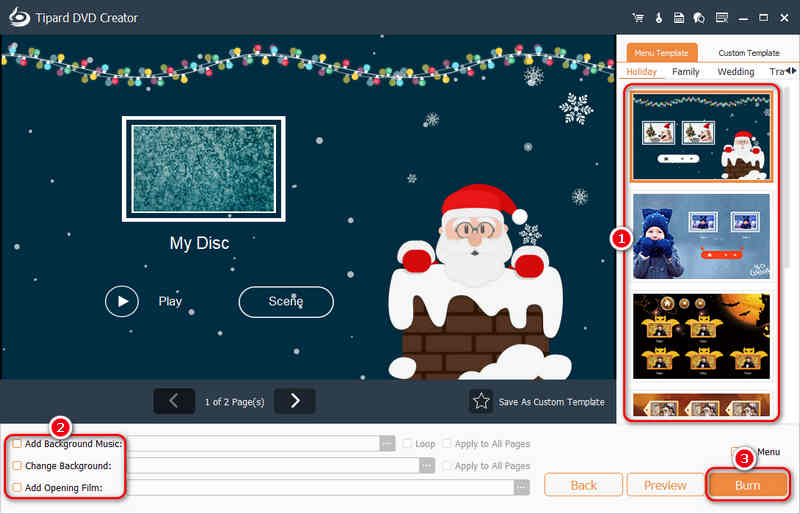Image resolution: width=800 pixels, height=514 pixels.
Task: Select the Family category tab
Action: click(686, 72)
